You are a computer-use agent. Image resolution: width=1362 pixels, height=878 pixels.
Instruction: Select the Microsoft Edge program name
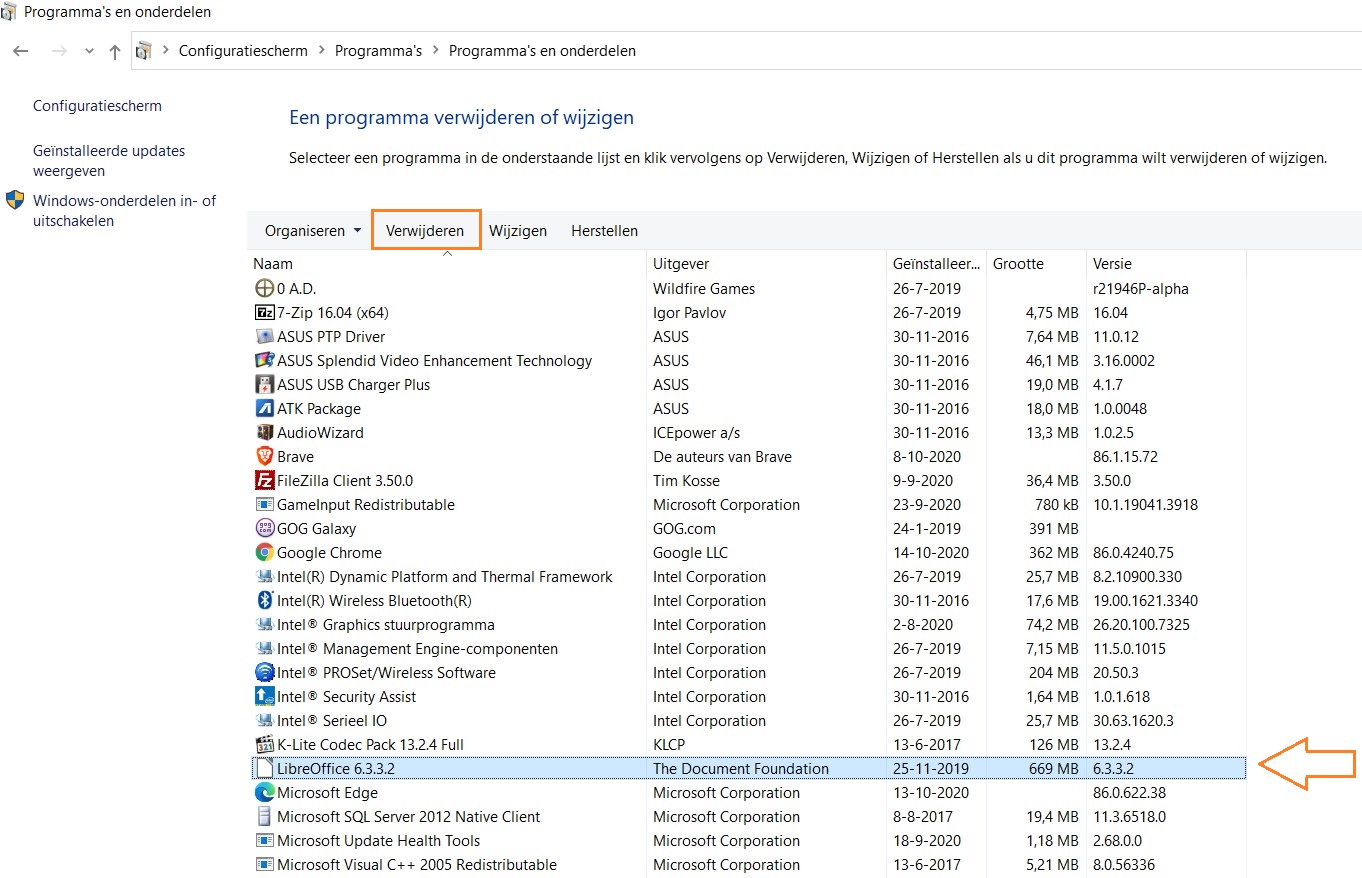[327, 793]
